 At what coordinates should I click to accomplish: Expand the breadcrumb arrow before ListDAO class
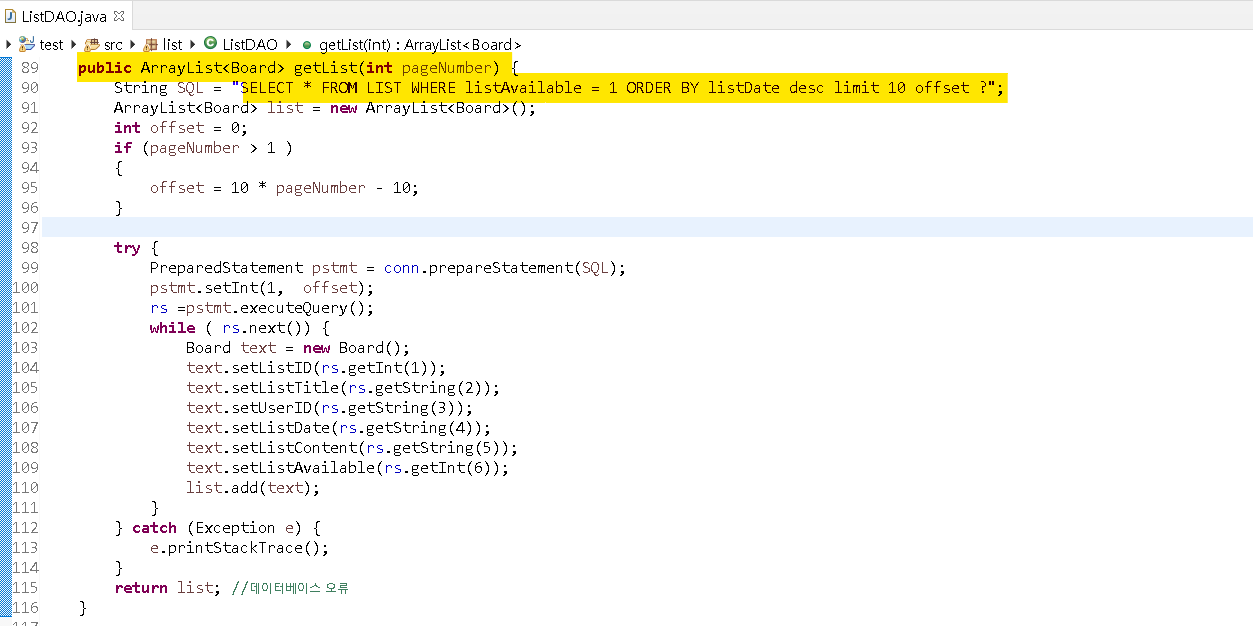(x=193, y=44)
